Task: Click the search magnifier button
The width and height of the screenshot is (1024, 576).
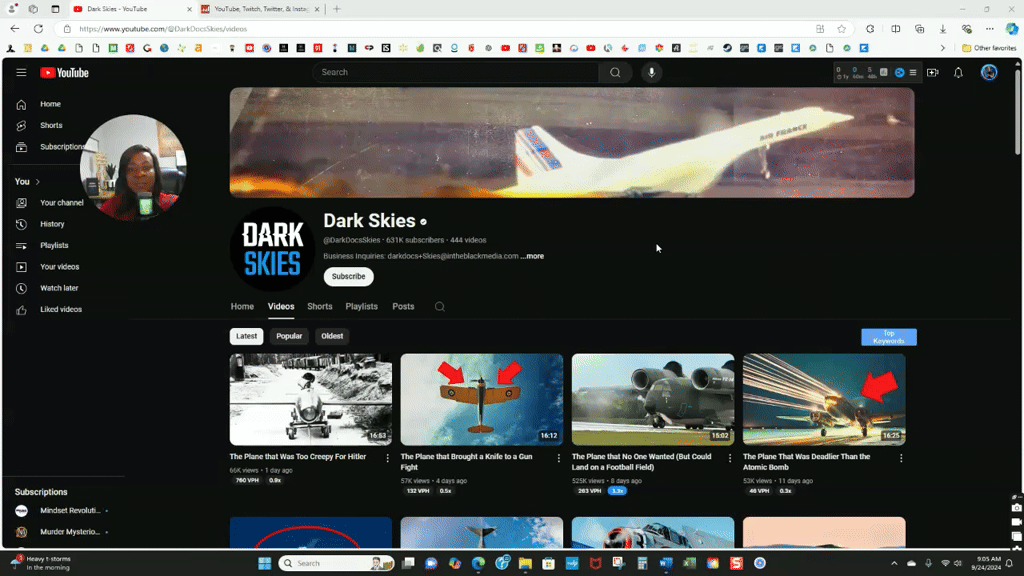Action: point(615,72)
